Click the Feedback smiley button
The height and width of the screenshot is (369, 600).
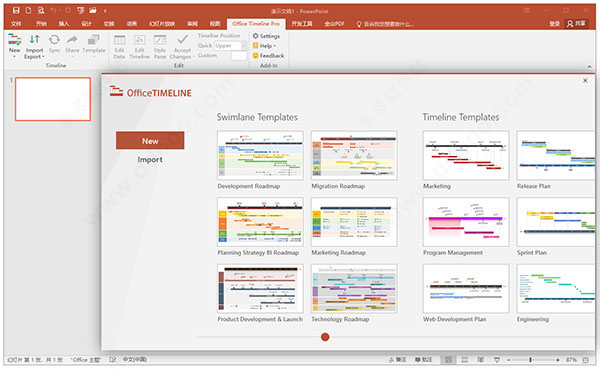pos(268,56)
